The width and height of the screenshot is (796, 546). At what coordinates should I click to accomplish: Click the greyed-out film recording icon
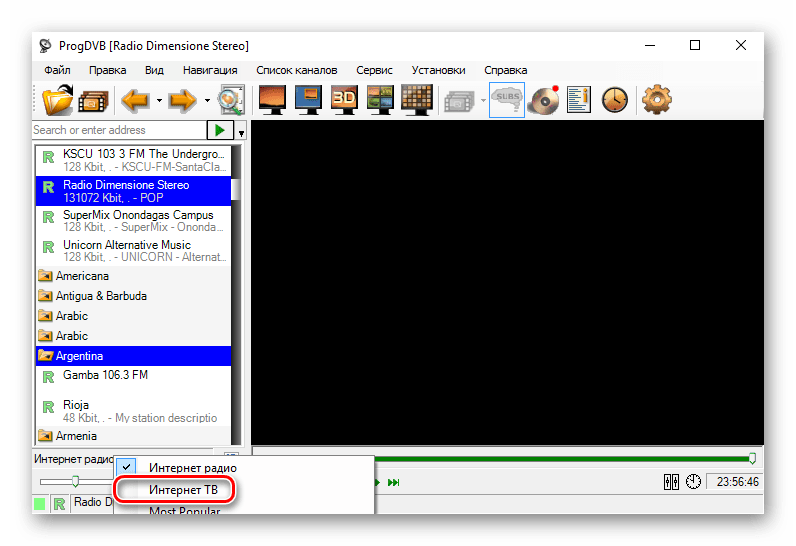459,101
